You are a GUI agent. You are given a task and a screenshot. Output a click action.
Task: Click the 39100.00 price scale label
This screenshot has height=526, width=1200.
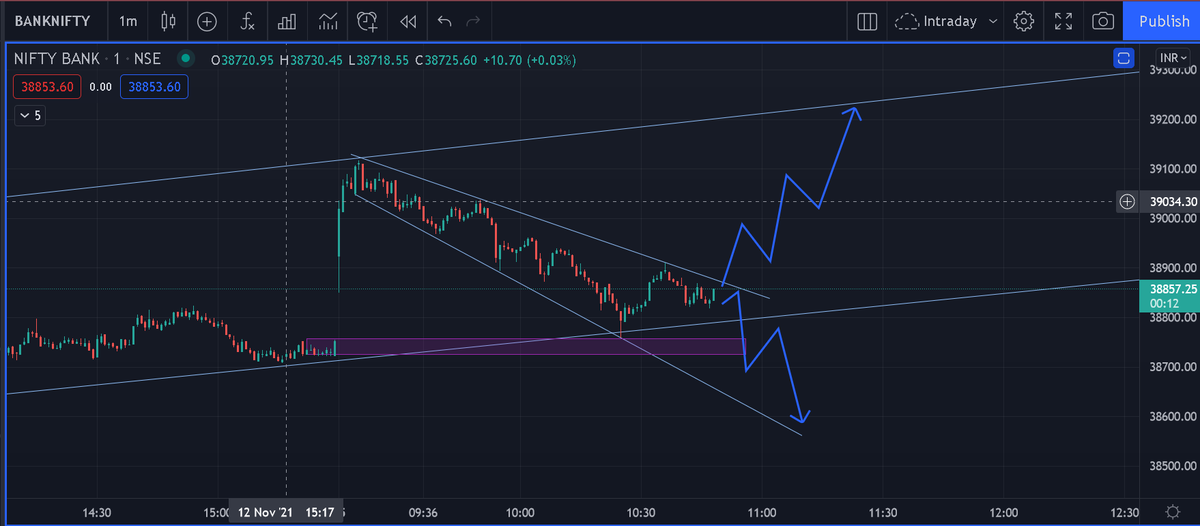[x=1173, y=169]
